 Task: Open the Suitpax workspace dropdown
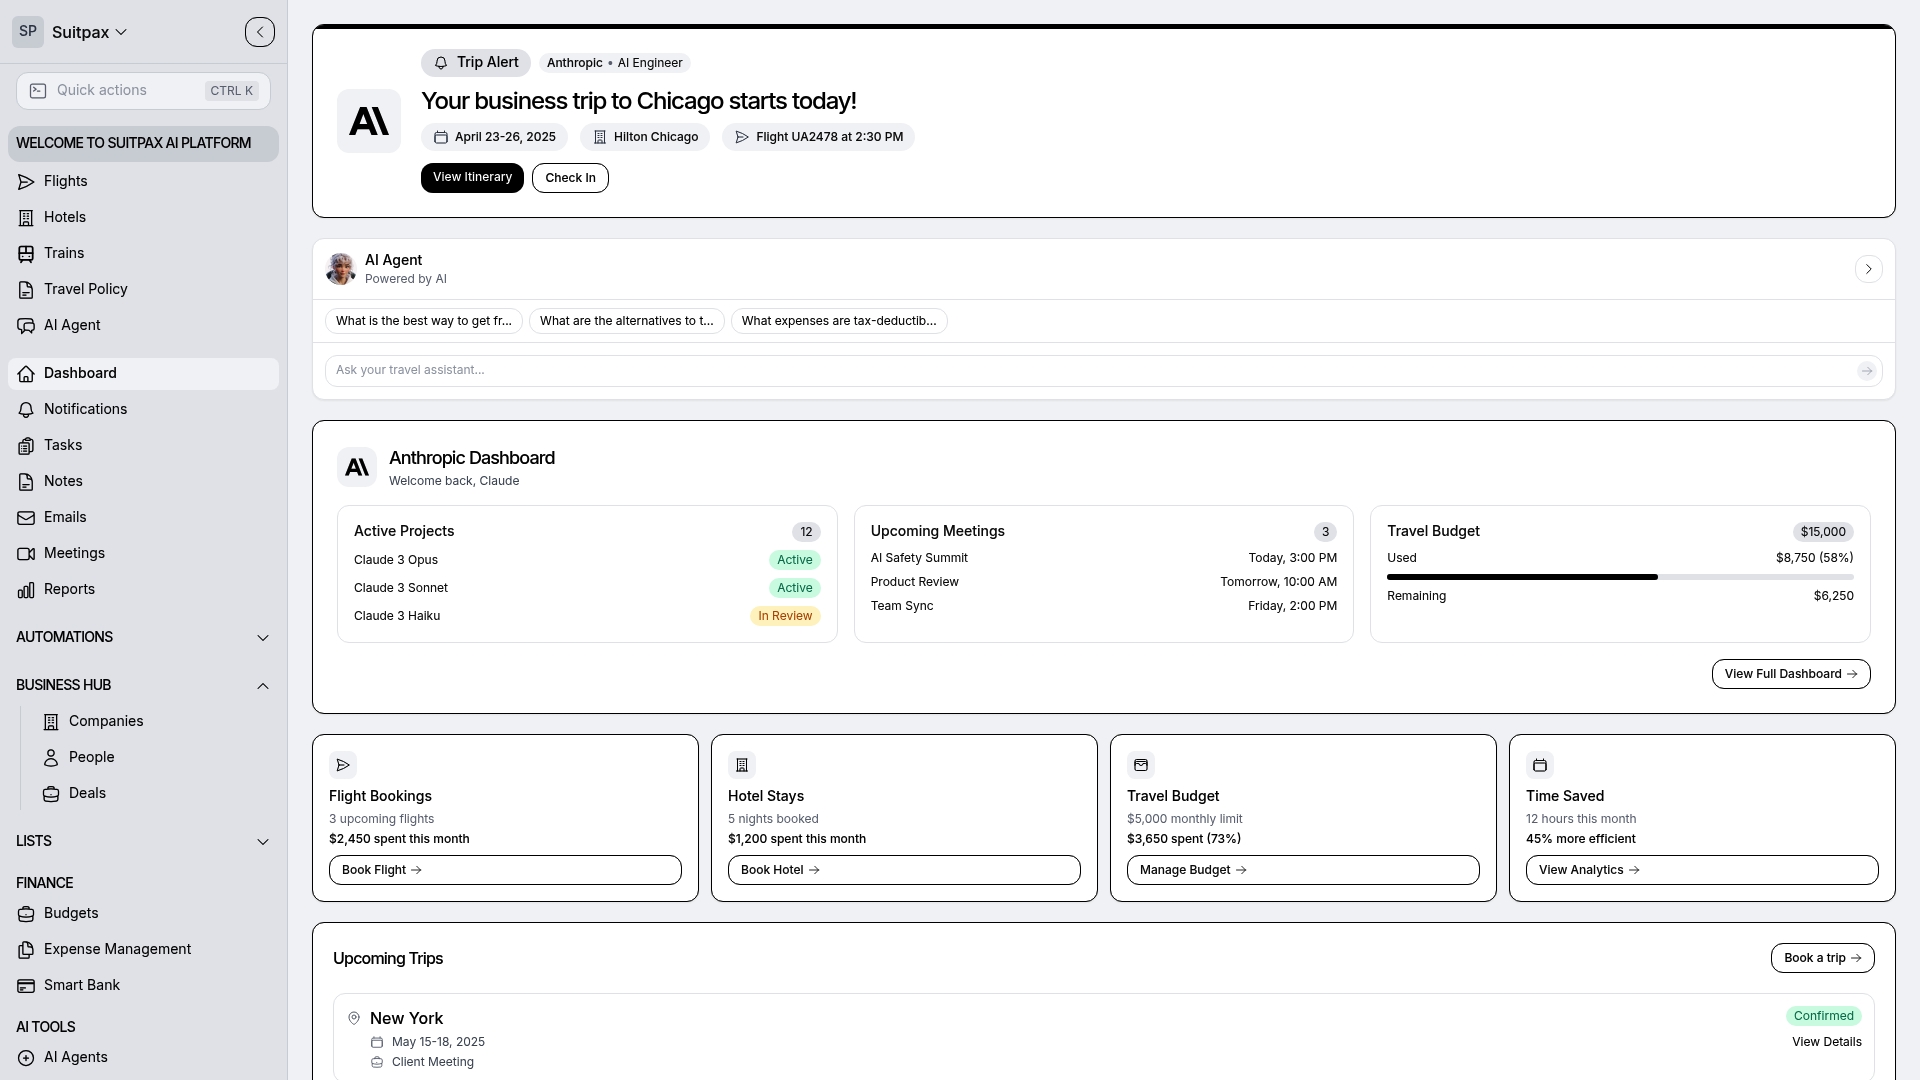[x=89, y=32]
